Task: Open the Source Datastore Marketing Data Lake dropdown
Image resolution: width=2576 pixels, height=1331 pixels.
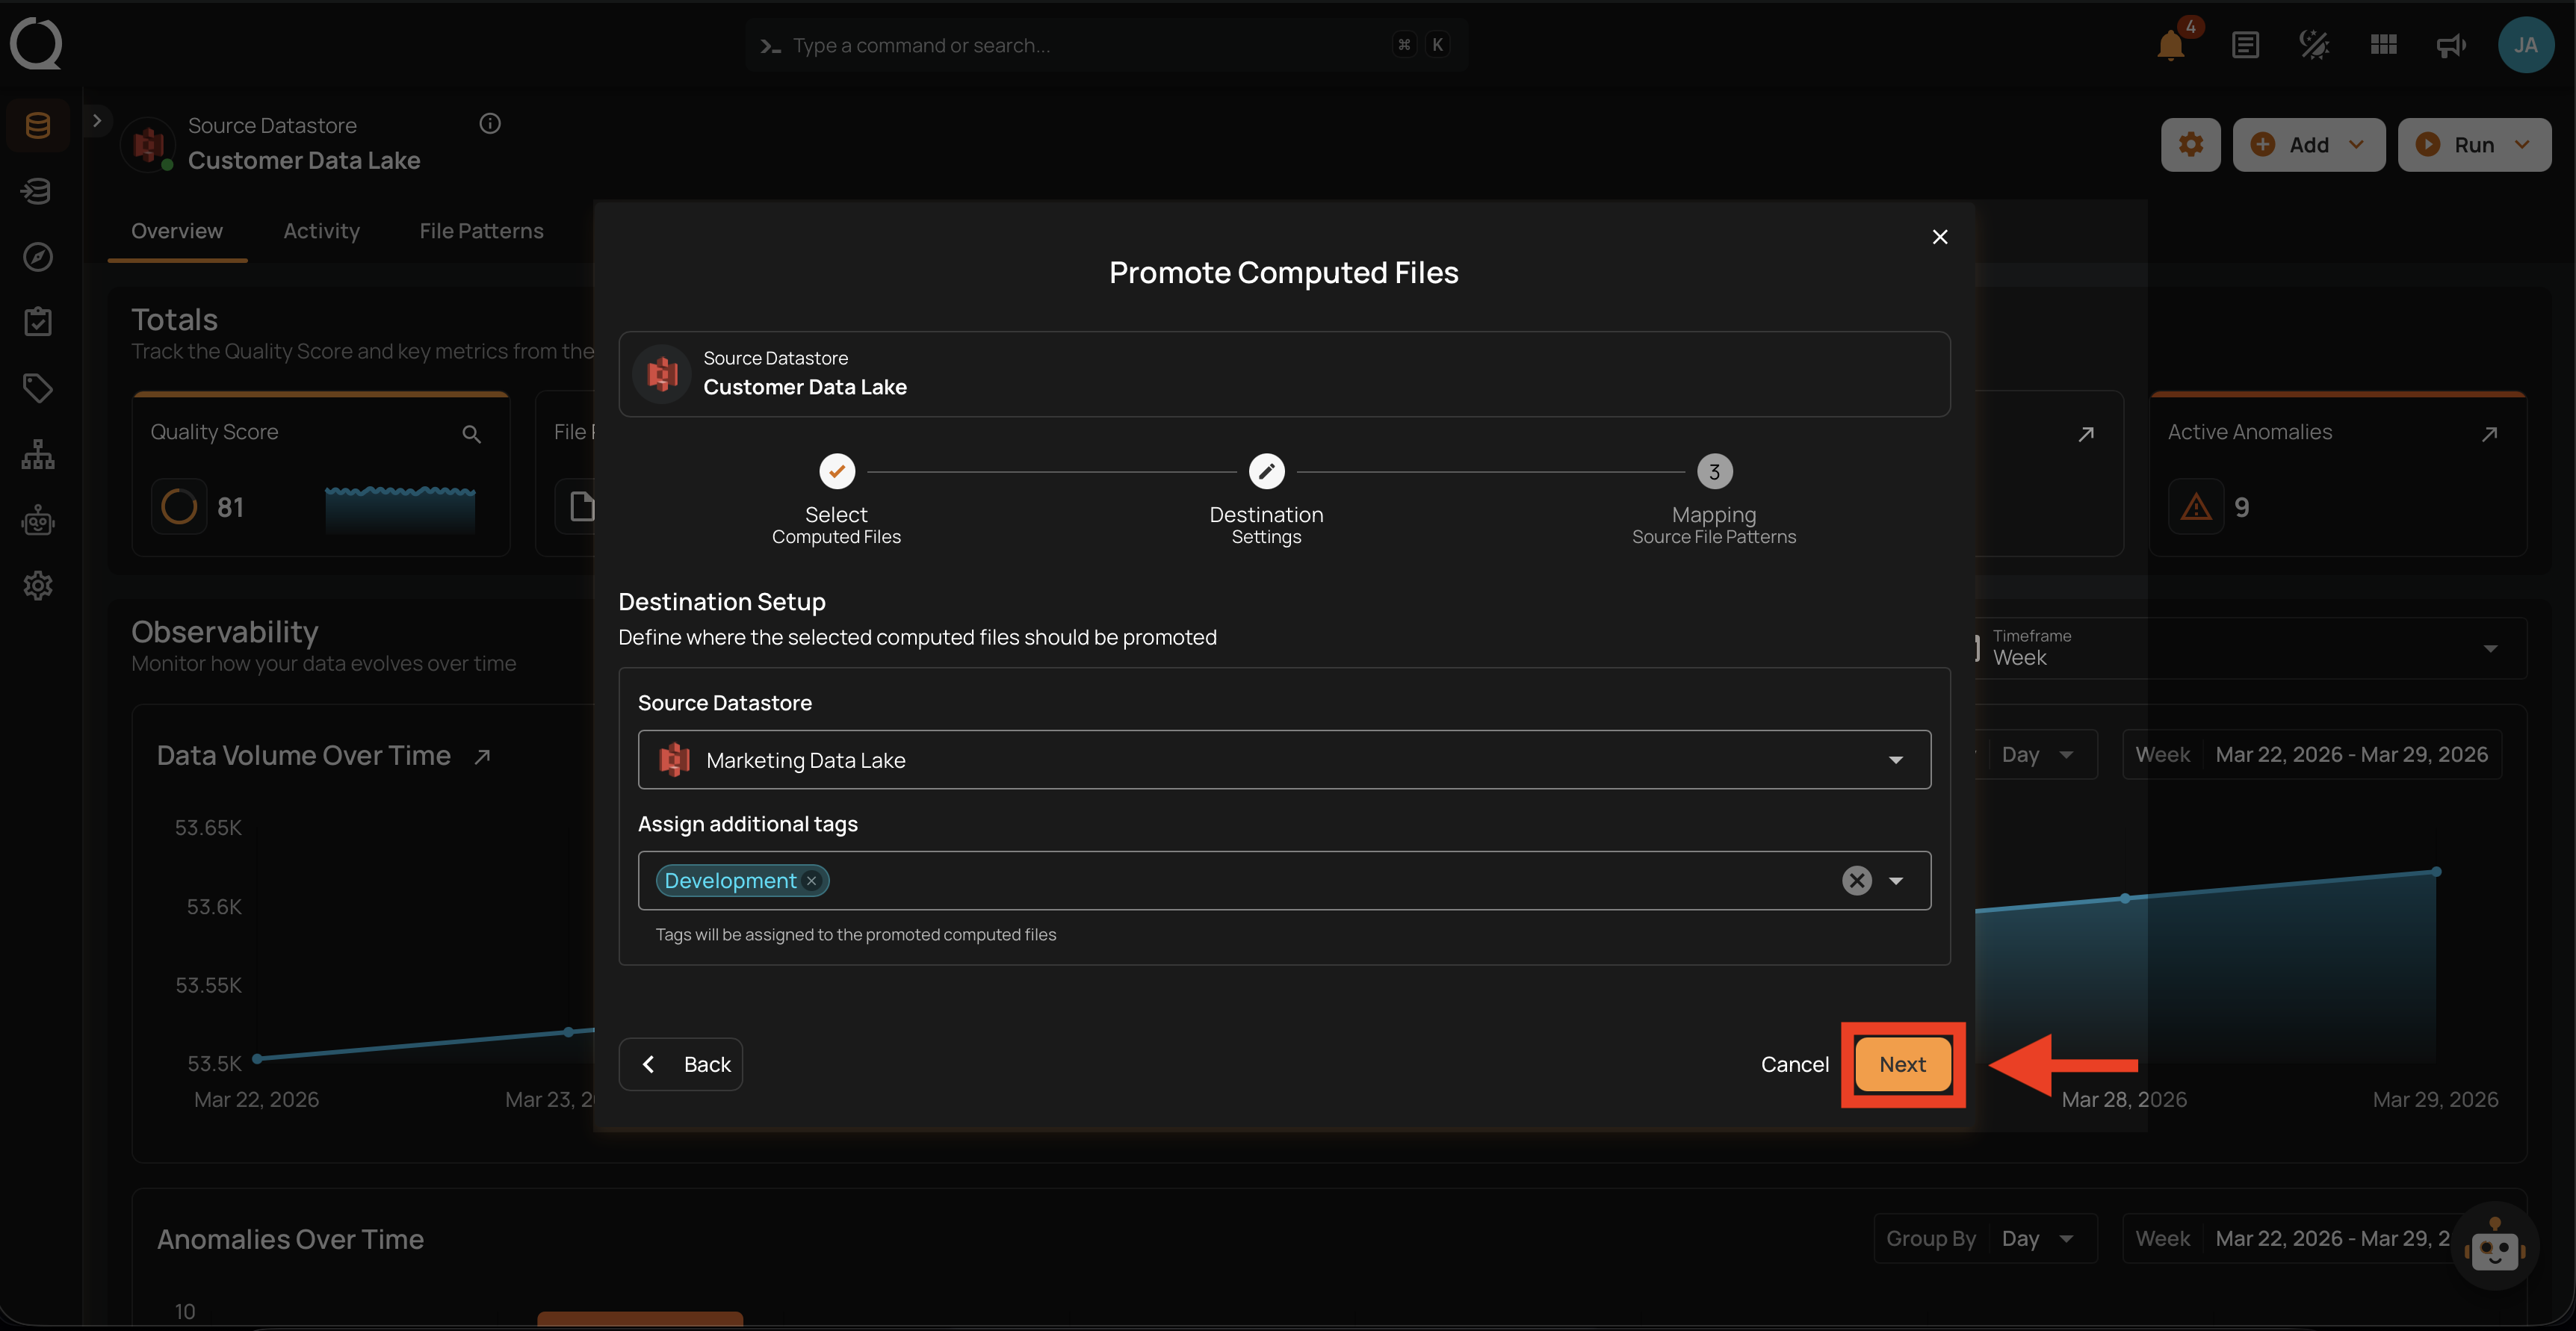Action: tap(1284, 760)
